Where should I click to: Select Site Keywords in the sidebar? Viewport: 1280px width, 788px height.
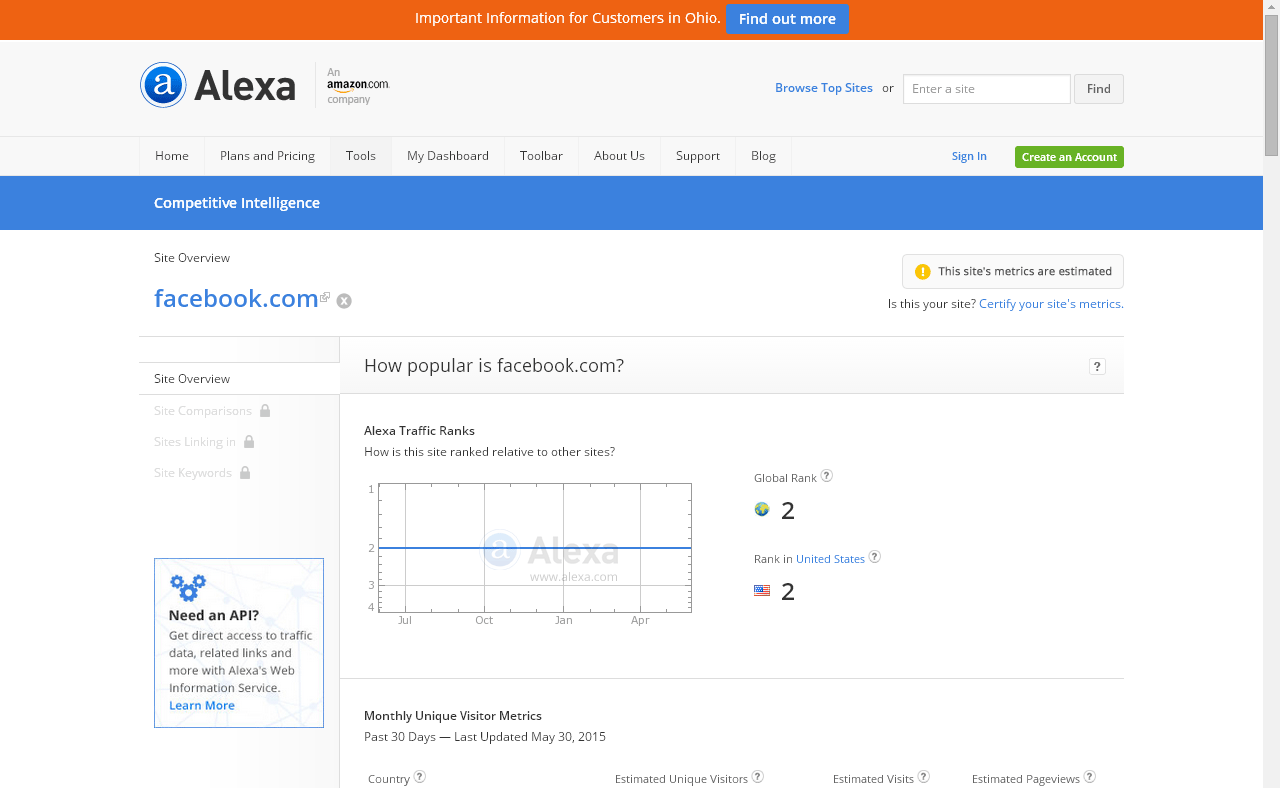click(x=193, y=472)
